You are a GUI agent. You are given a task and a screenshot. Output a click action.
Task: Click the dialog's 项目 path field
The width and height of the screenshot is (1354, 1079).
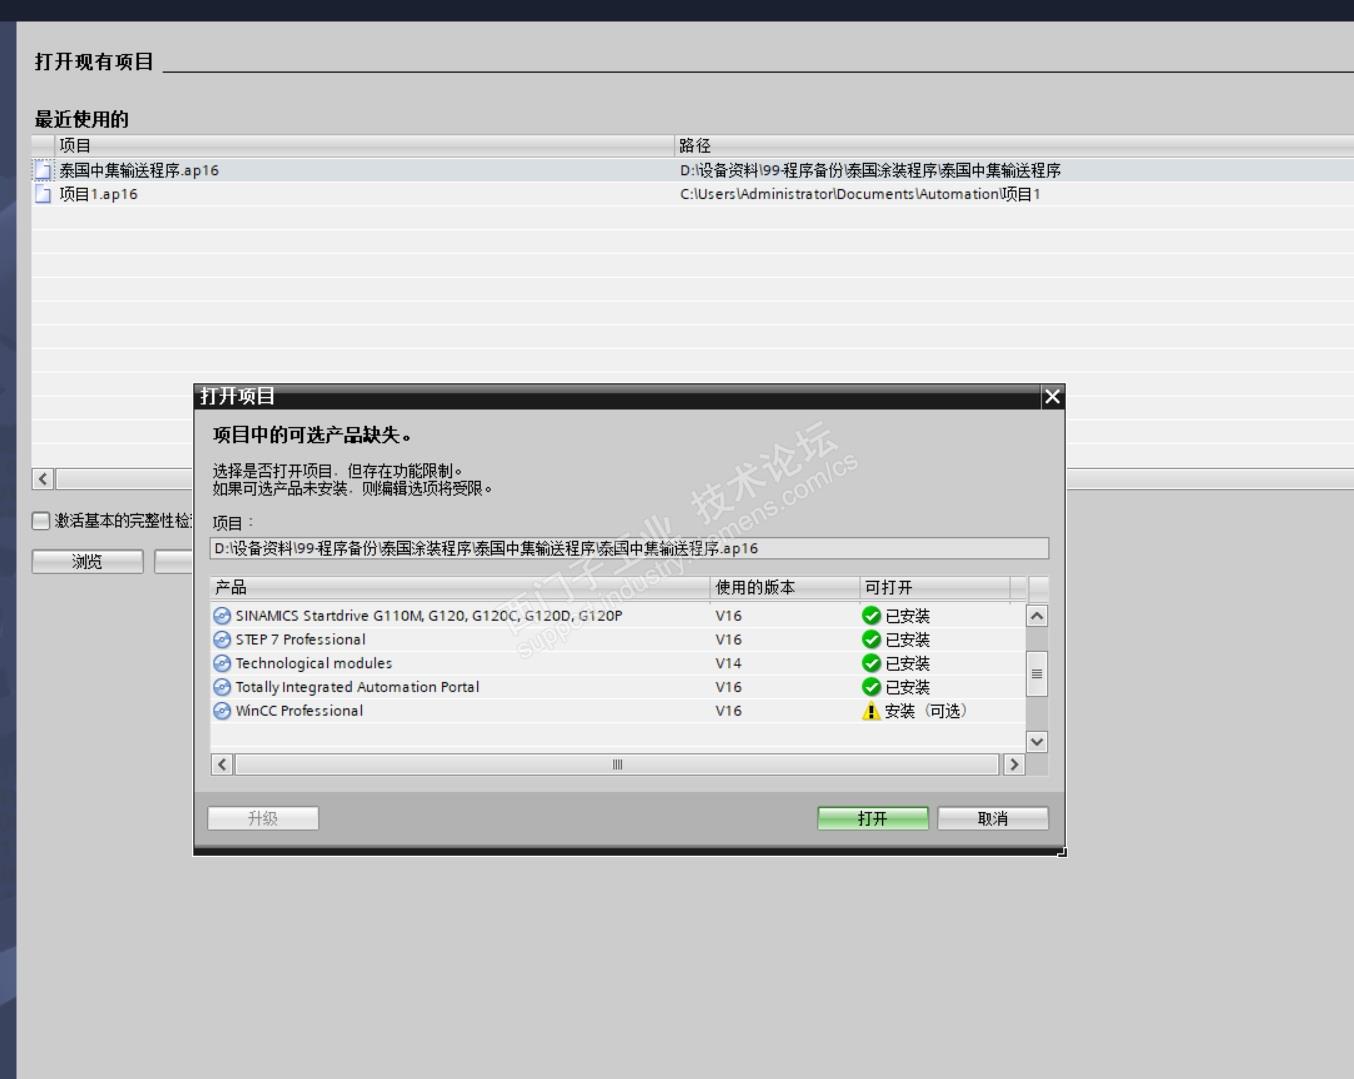[x=629, y=549]
